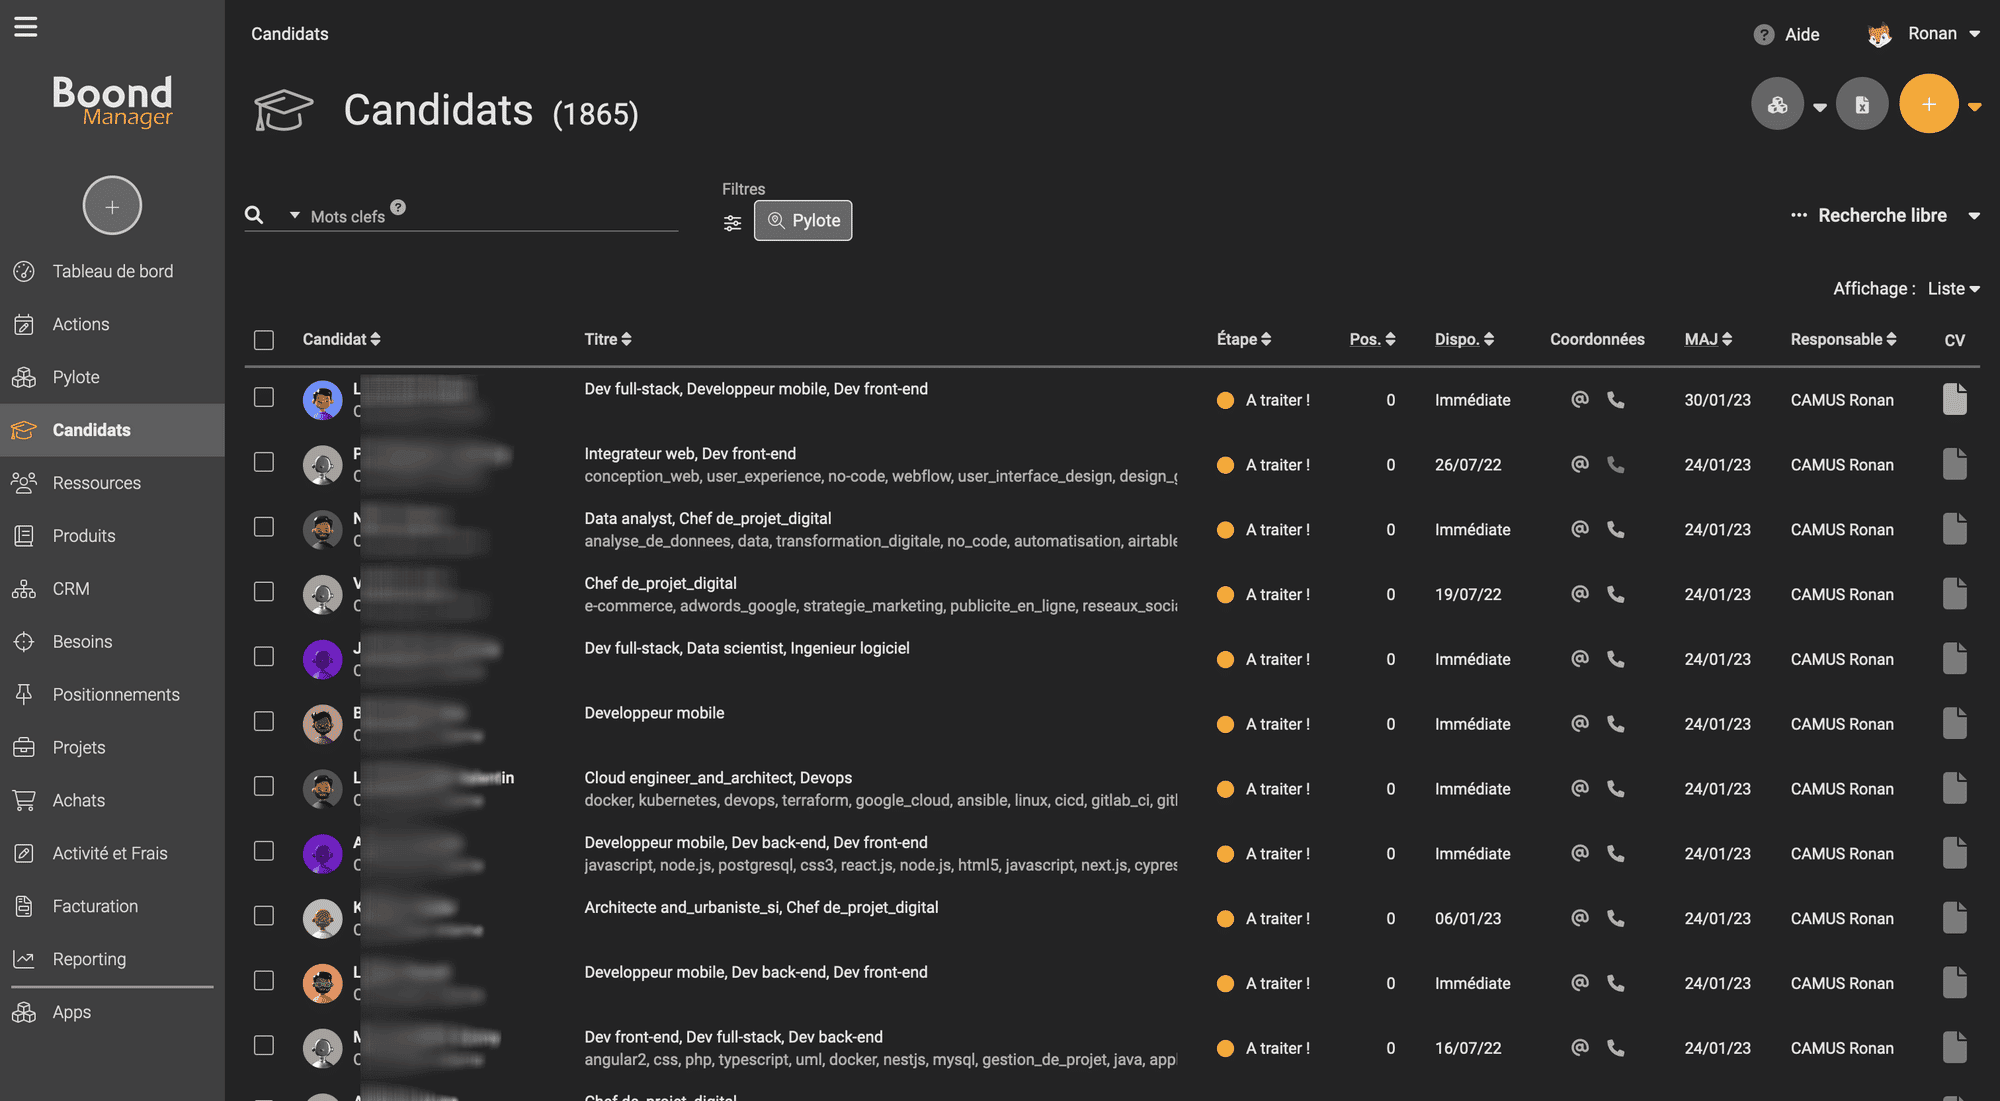The width and height of the screenshot is (2000, 1101).
Task: Click the orange status dot of Integrateur web row
Action: [x=1225, y=465]
